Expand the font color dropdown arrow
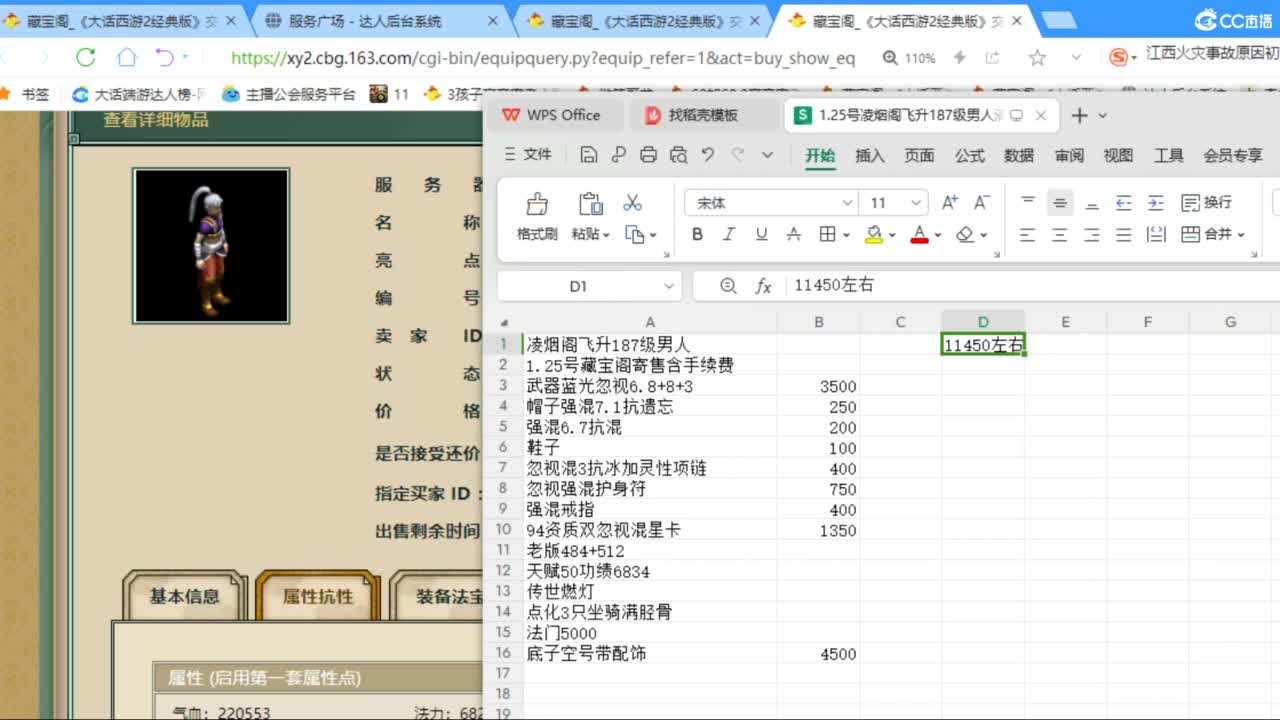The height and width of the screenshot is (720, 1280). tap(938, 235)
